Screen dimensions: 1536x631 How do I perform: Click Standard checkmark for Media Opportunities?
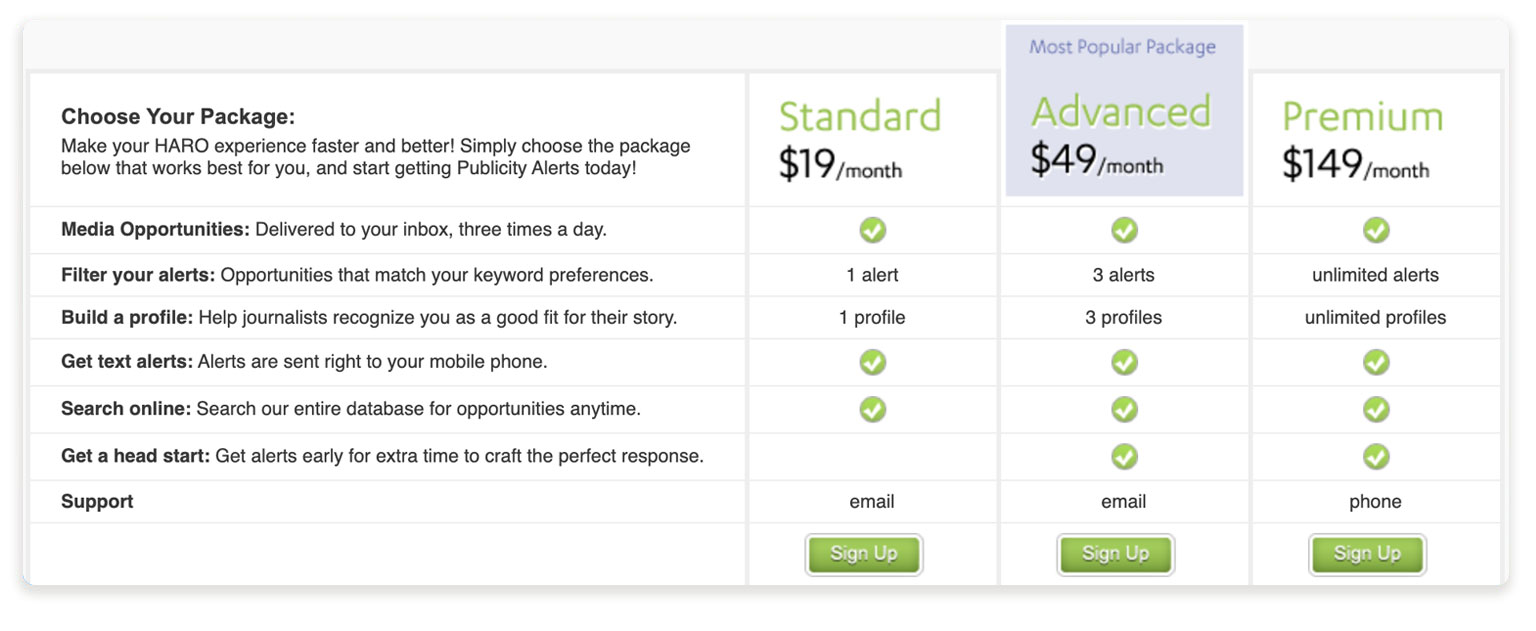(873, 230)
